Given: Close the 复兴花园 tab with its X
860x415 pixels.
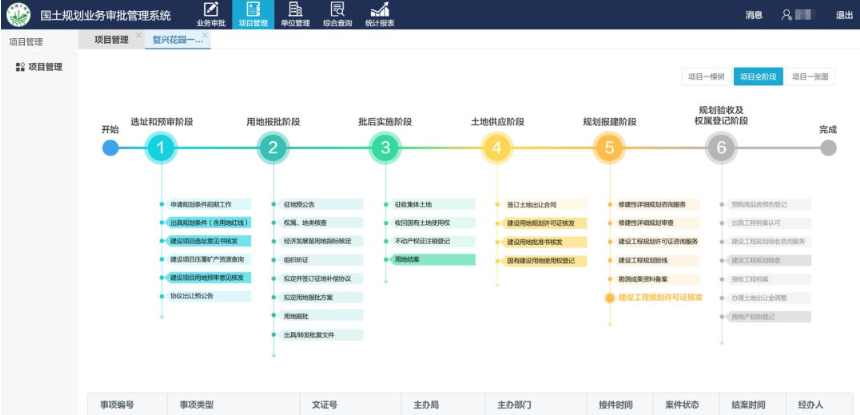Looking at the screenshot, I should click(x=205, y=35).
